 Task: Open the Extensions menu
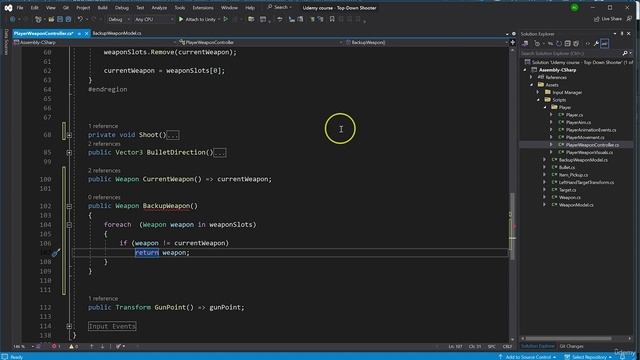pos(202,8)
